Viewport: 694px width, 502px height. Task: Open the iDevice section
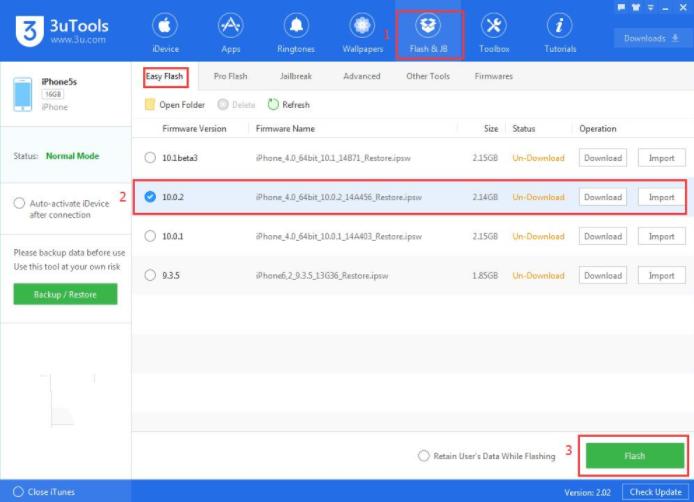[x=165, y=34]
